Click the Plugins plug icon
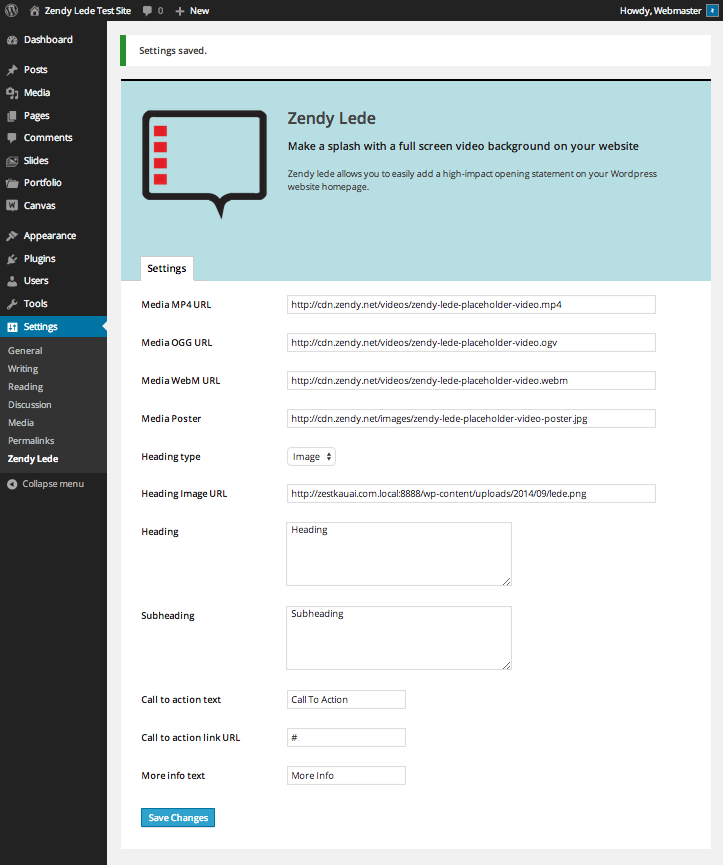 [12, 259]
